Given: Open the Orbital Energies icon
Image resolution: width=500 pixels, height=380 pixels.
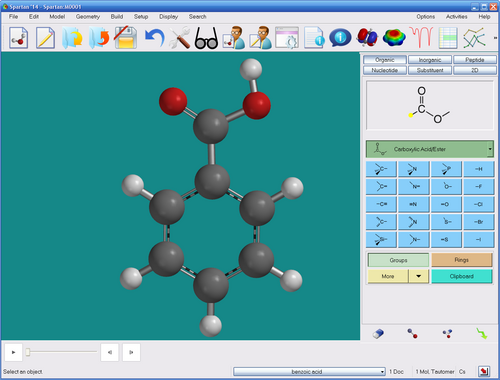Looking at the screenshot, I should 367,37.
